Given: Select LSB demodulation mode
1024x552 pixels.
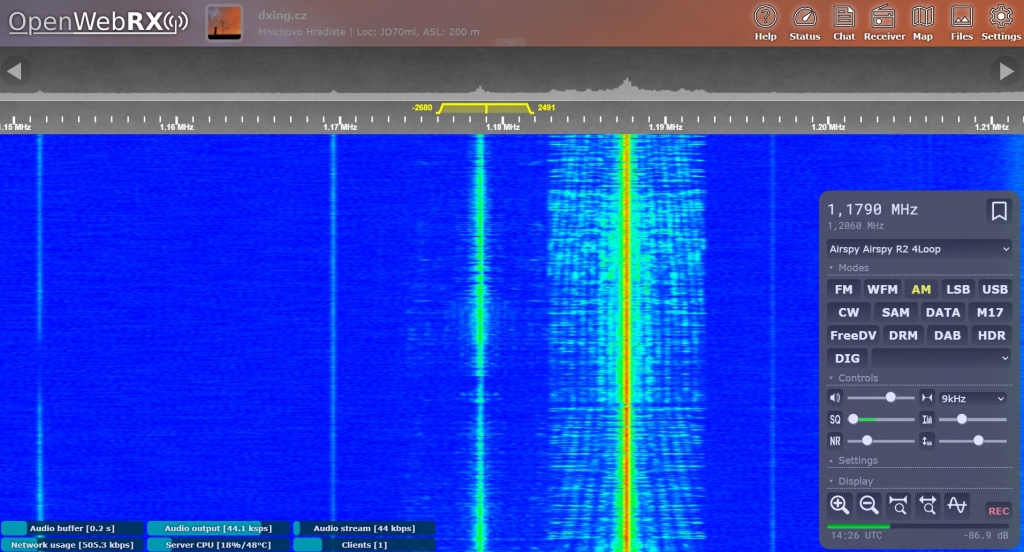Looking at the screenshot, I should (958, 289).
